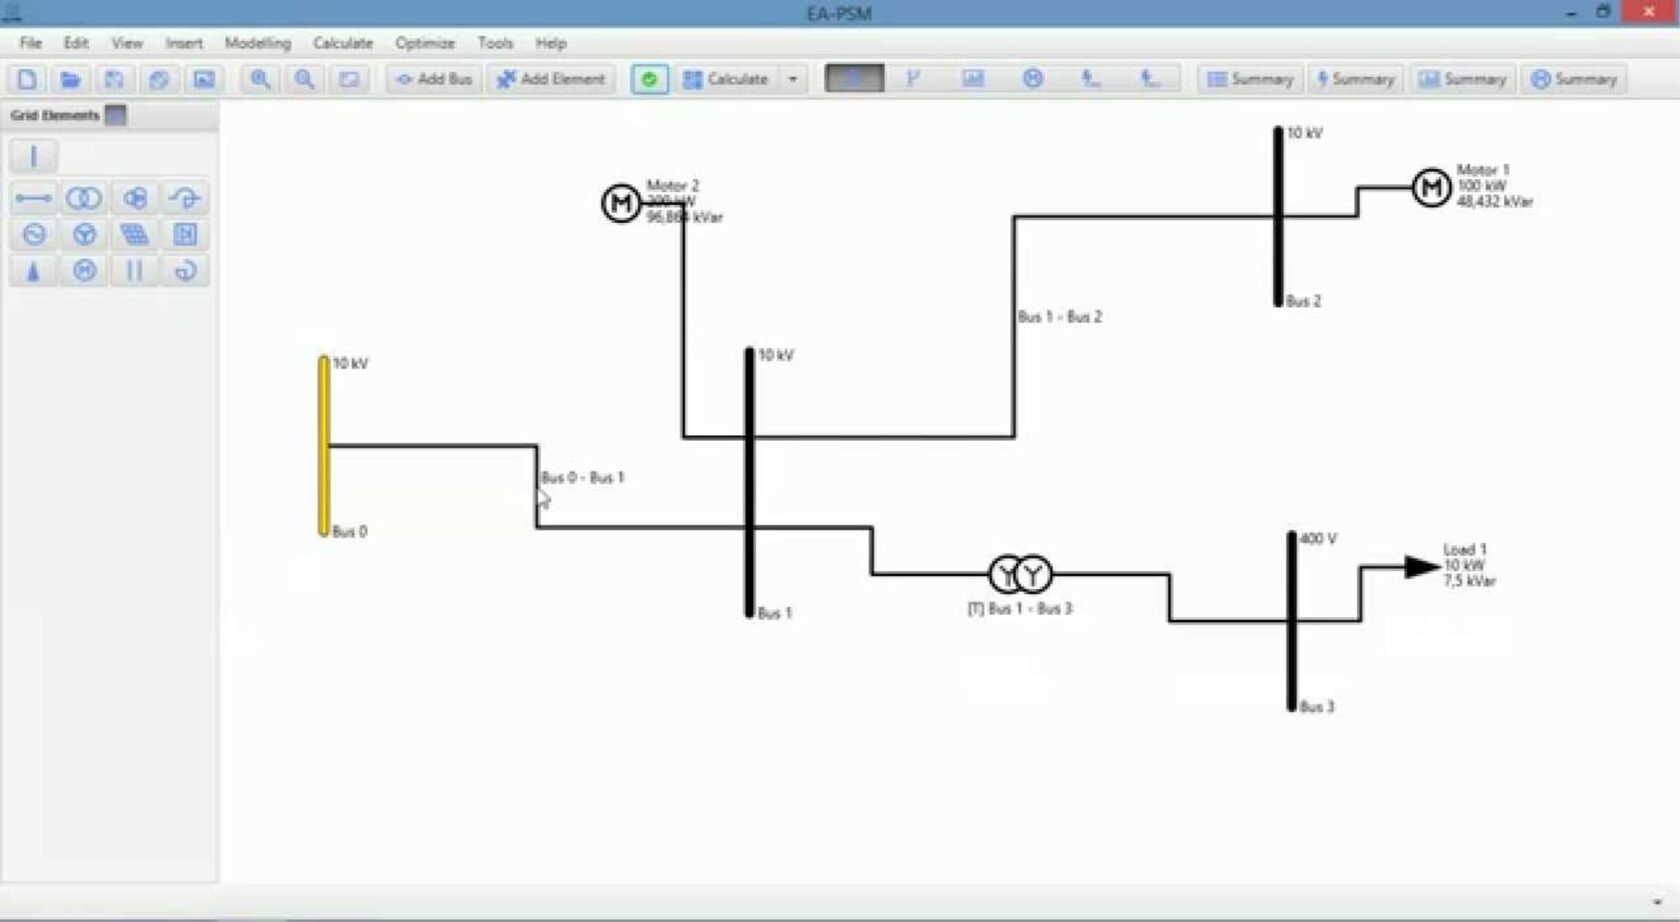Select the two-winding transformer element icon
The image size is (1680, 922).
[84, 198]
